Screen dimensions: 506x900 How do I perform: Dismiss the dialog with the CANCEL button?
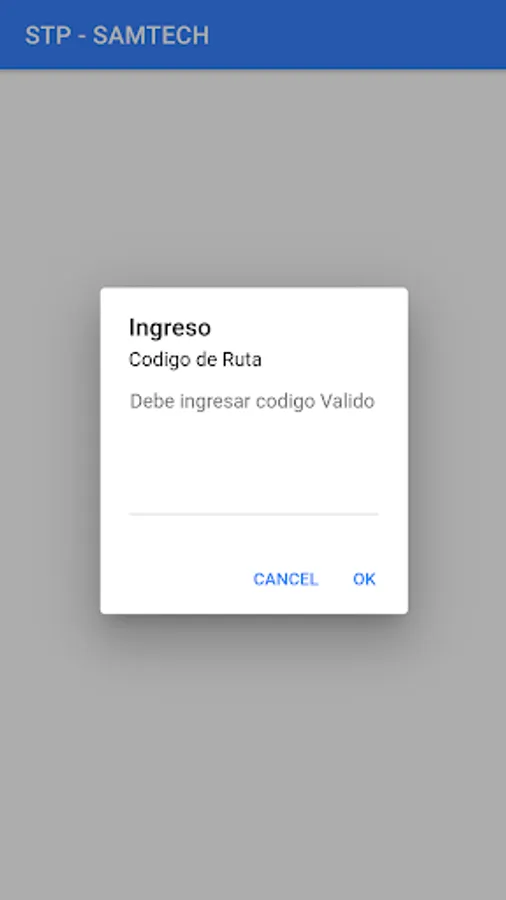286,579
